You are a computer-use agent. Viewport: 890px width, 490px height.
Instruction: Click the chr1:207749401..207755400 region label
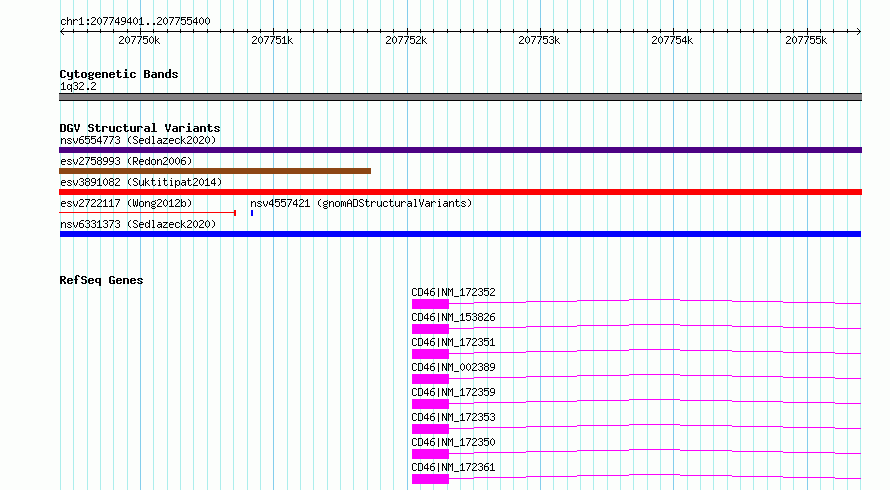pyautogui.click(x=135, y=21)
